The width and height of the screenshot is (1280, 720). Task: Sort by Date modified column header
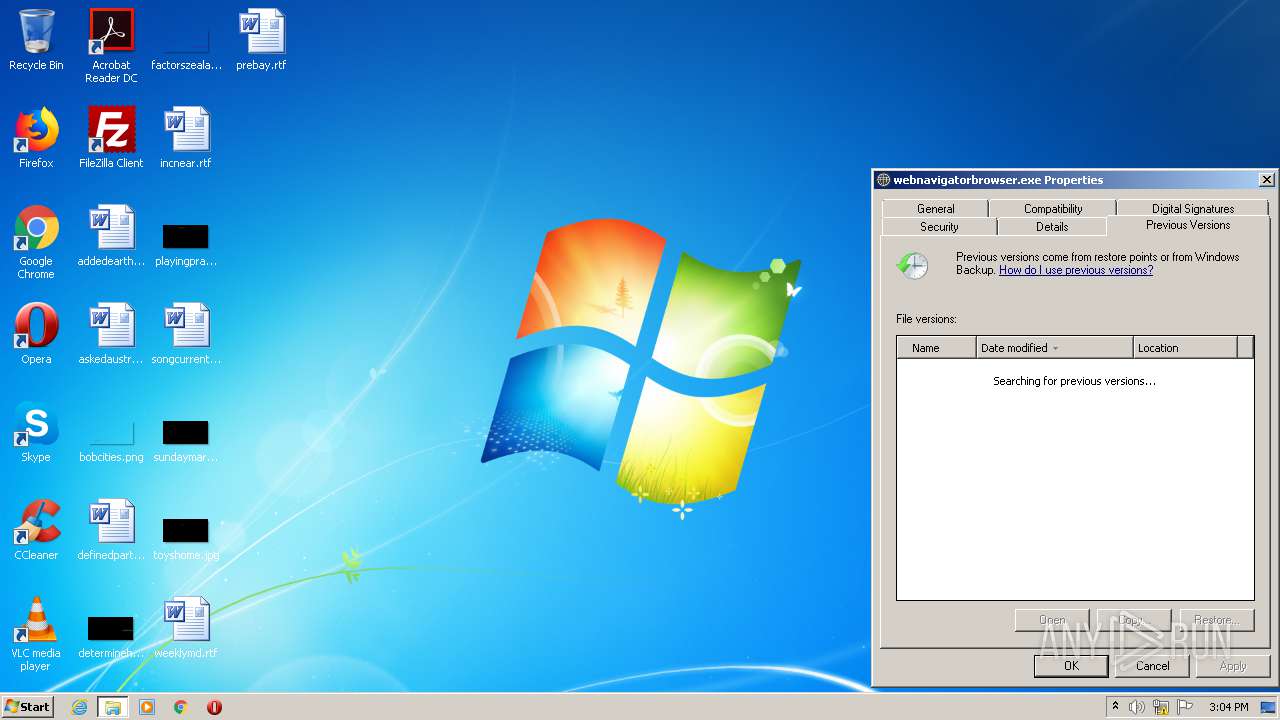point(1055,348)
